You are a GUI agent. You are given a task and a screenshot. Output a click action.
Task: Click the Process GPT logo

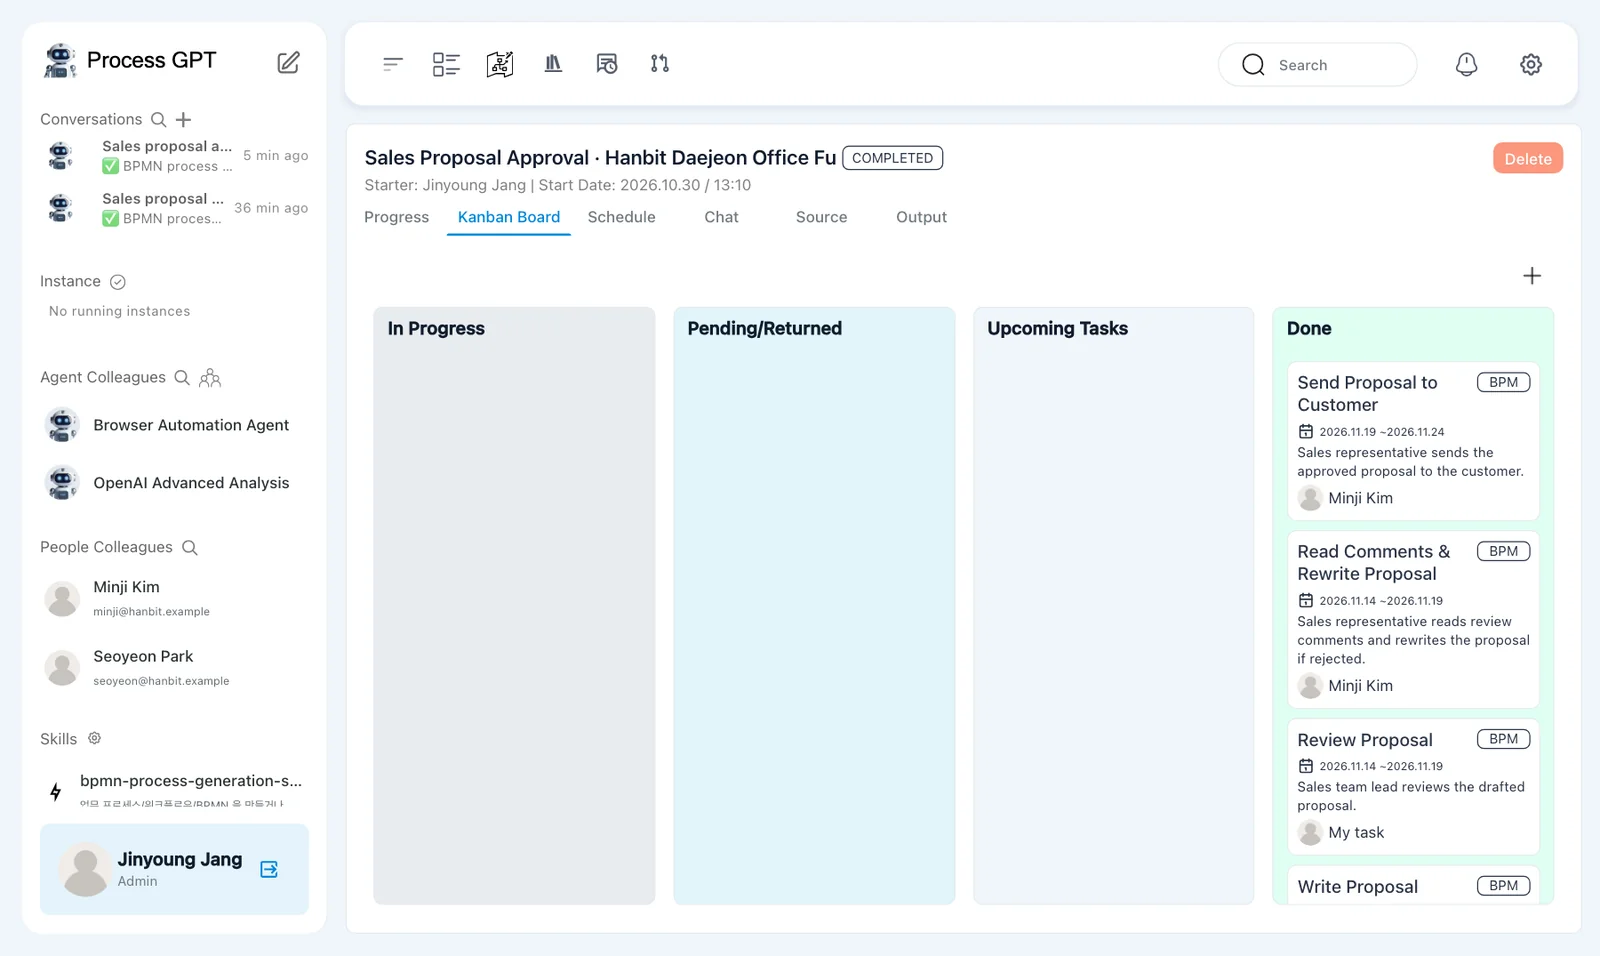[130, 61]
